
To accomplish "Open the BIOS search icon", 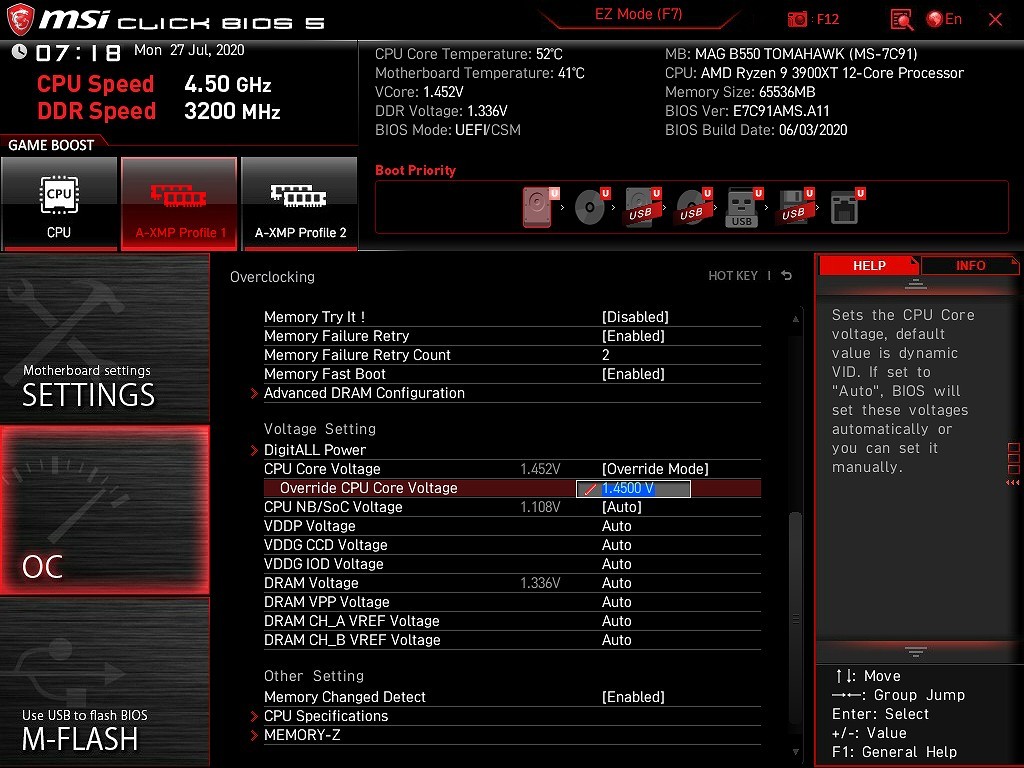I will coord(902,19).
